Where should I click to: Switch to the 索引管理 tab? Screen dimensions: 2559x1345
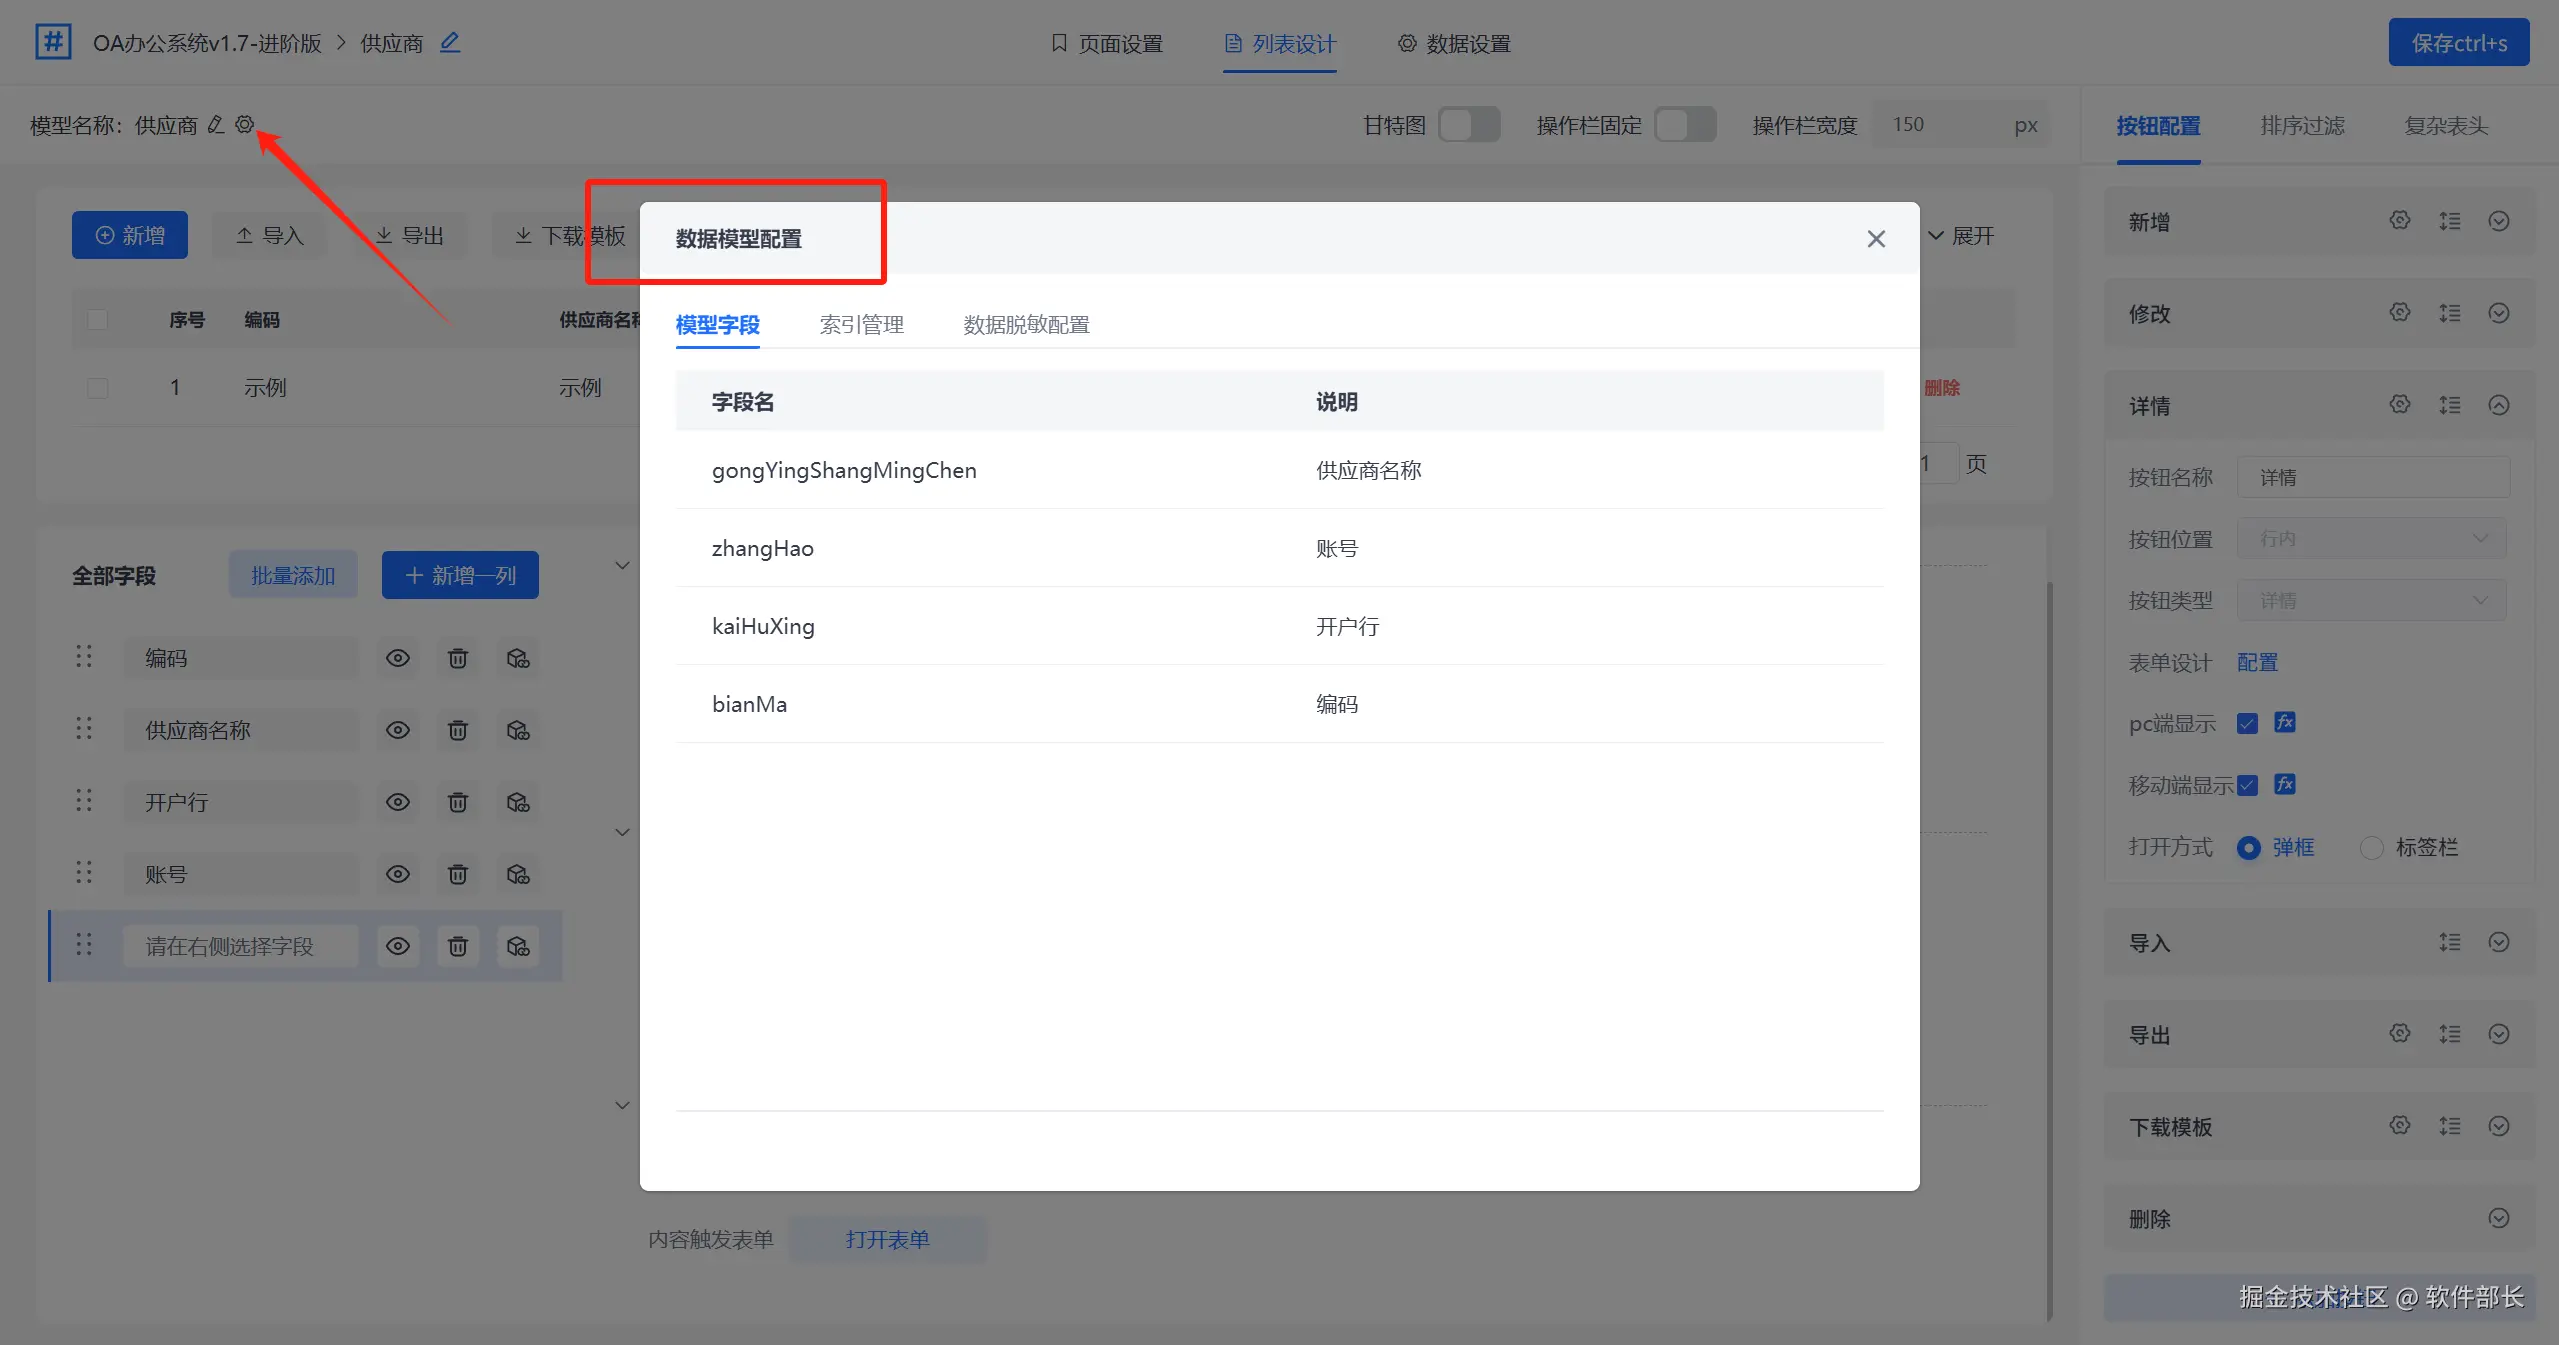[861, 325]
